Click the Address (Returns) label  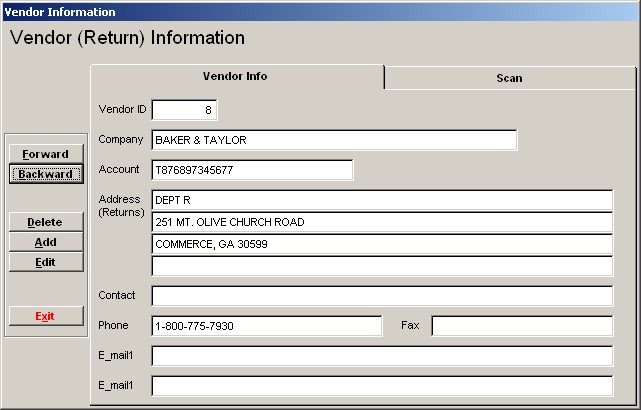121,206
